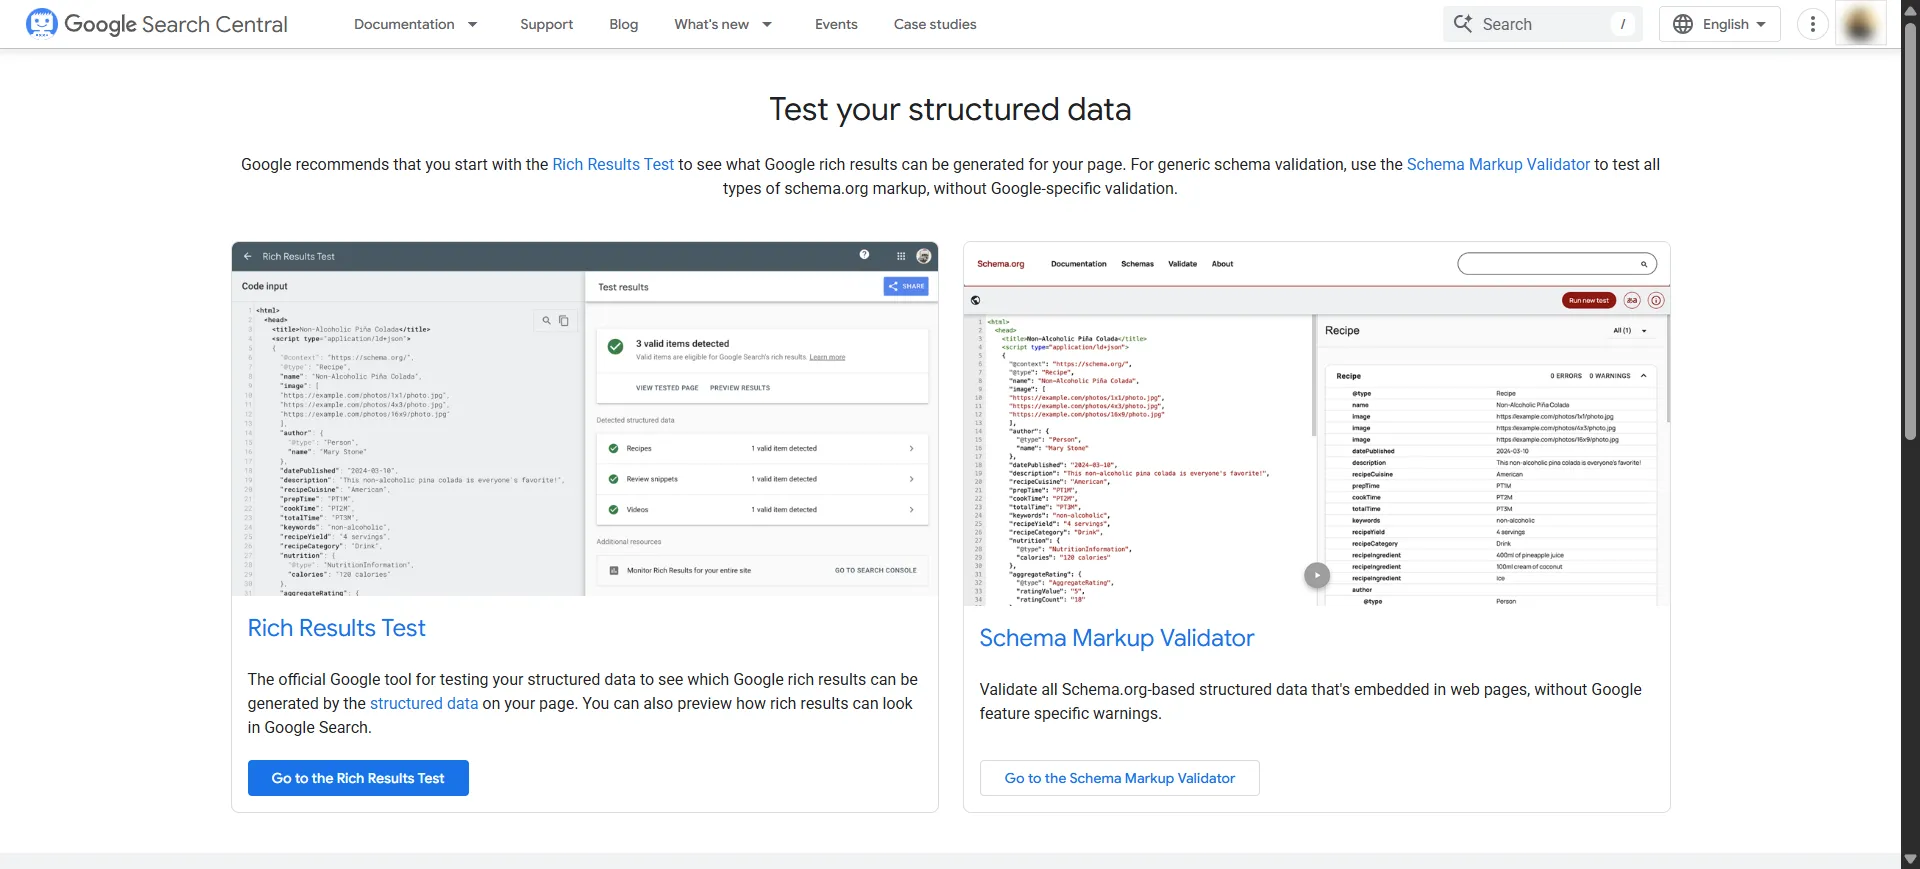Go to the Blog tab
Screen dimensions: 1920x869
pyautogui.click(x=624, y=24)
